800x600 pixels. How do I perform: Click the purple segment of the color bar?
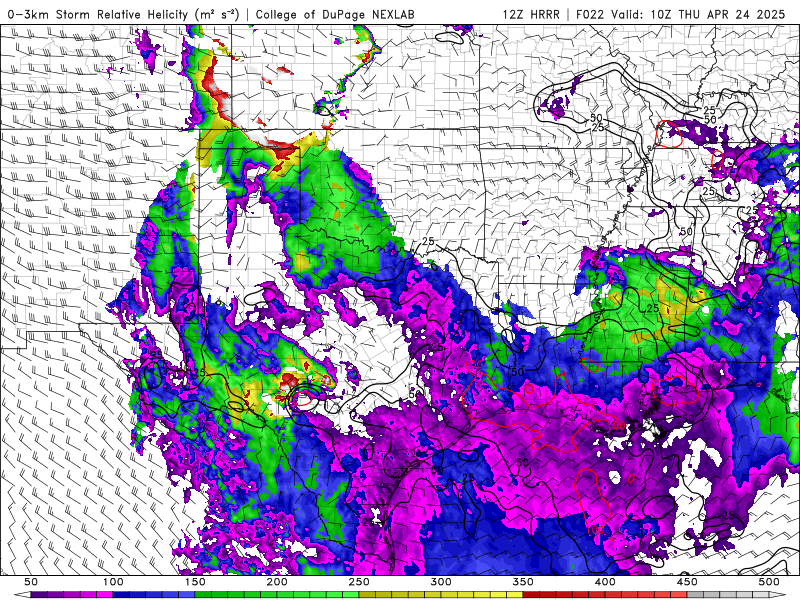[72, 595]
